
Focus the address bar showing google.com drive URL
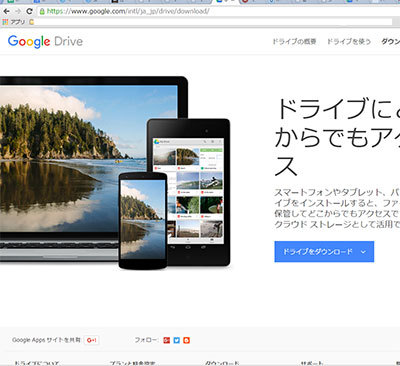(x=218, y=11)
